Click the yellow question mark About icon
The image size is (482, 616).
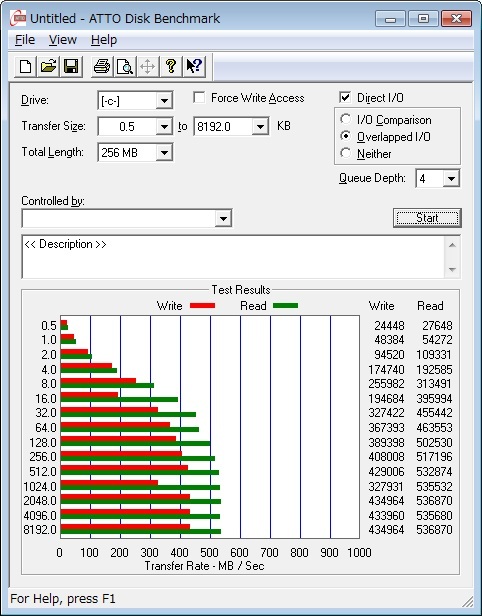(171, 66)
